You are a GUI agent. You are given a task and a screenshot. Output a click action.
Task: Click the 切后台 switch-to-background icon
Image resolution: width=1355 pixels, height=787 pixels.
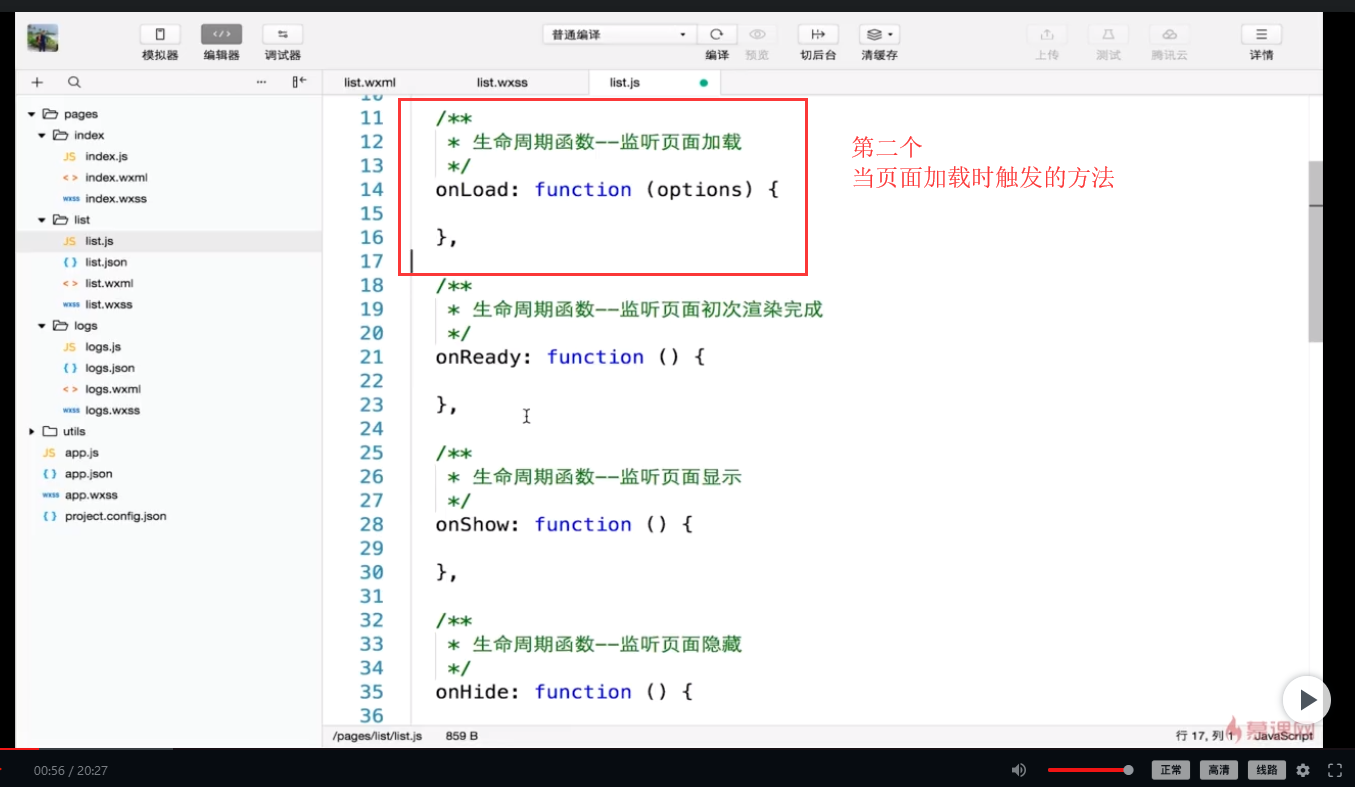tap(818, 34)
